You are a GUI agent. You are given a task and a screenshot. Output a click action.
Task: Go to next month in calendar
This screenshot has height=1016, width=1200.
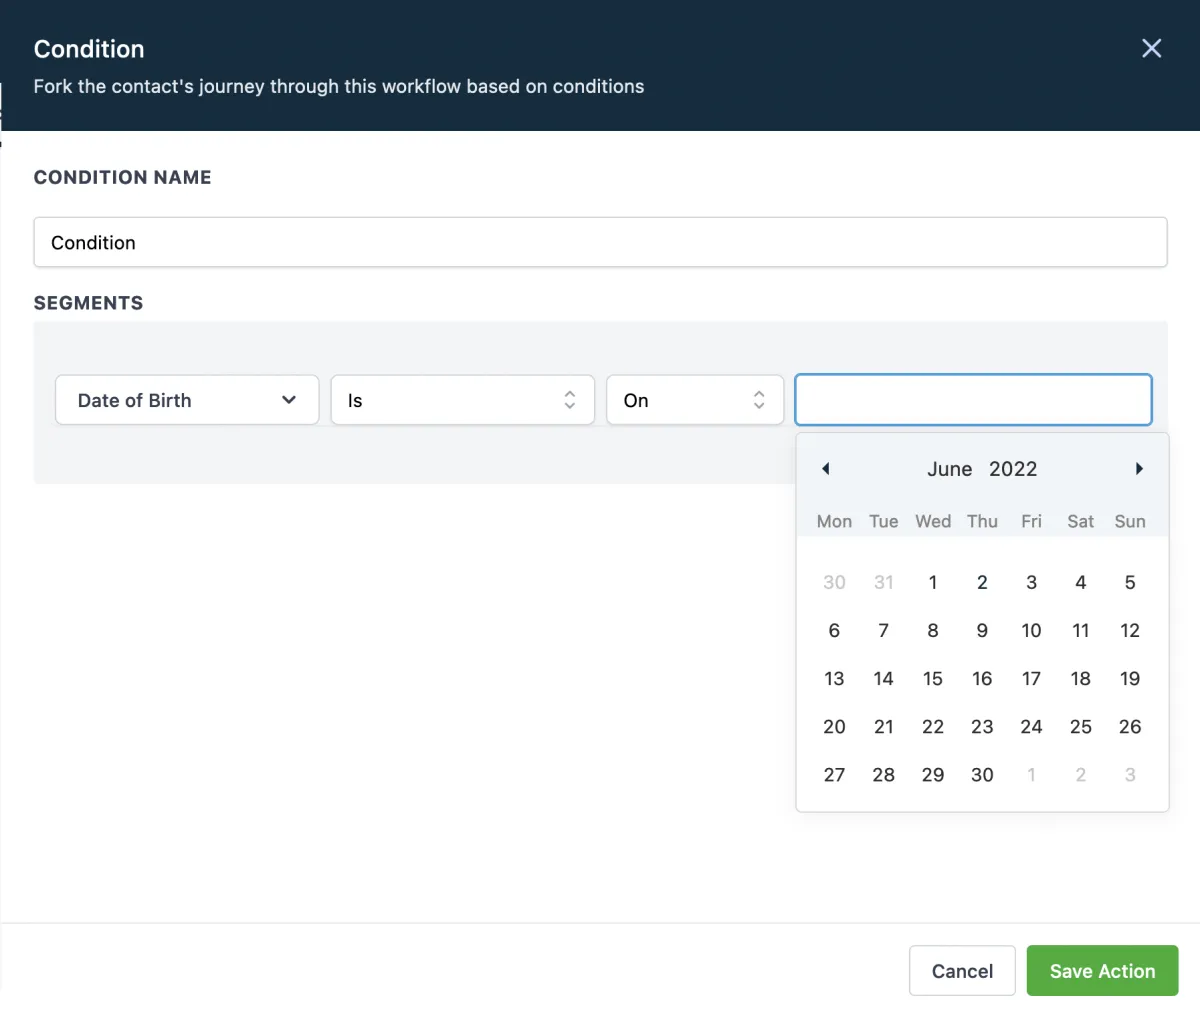click(1139, 469)
